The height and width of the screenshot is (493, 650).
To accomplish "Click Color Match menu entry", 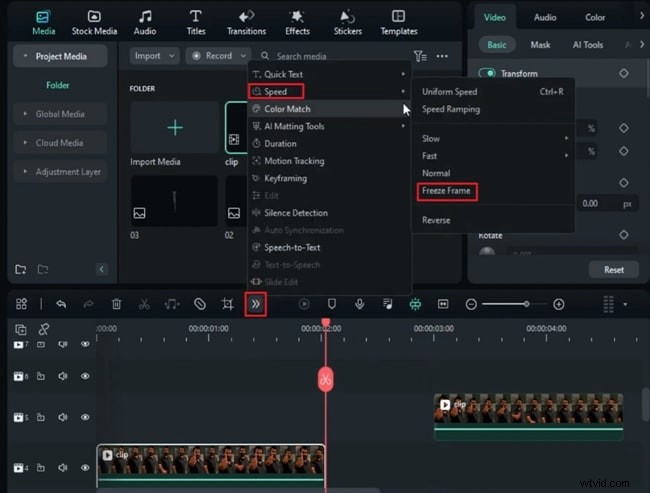I will click(x=330, y=109).
